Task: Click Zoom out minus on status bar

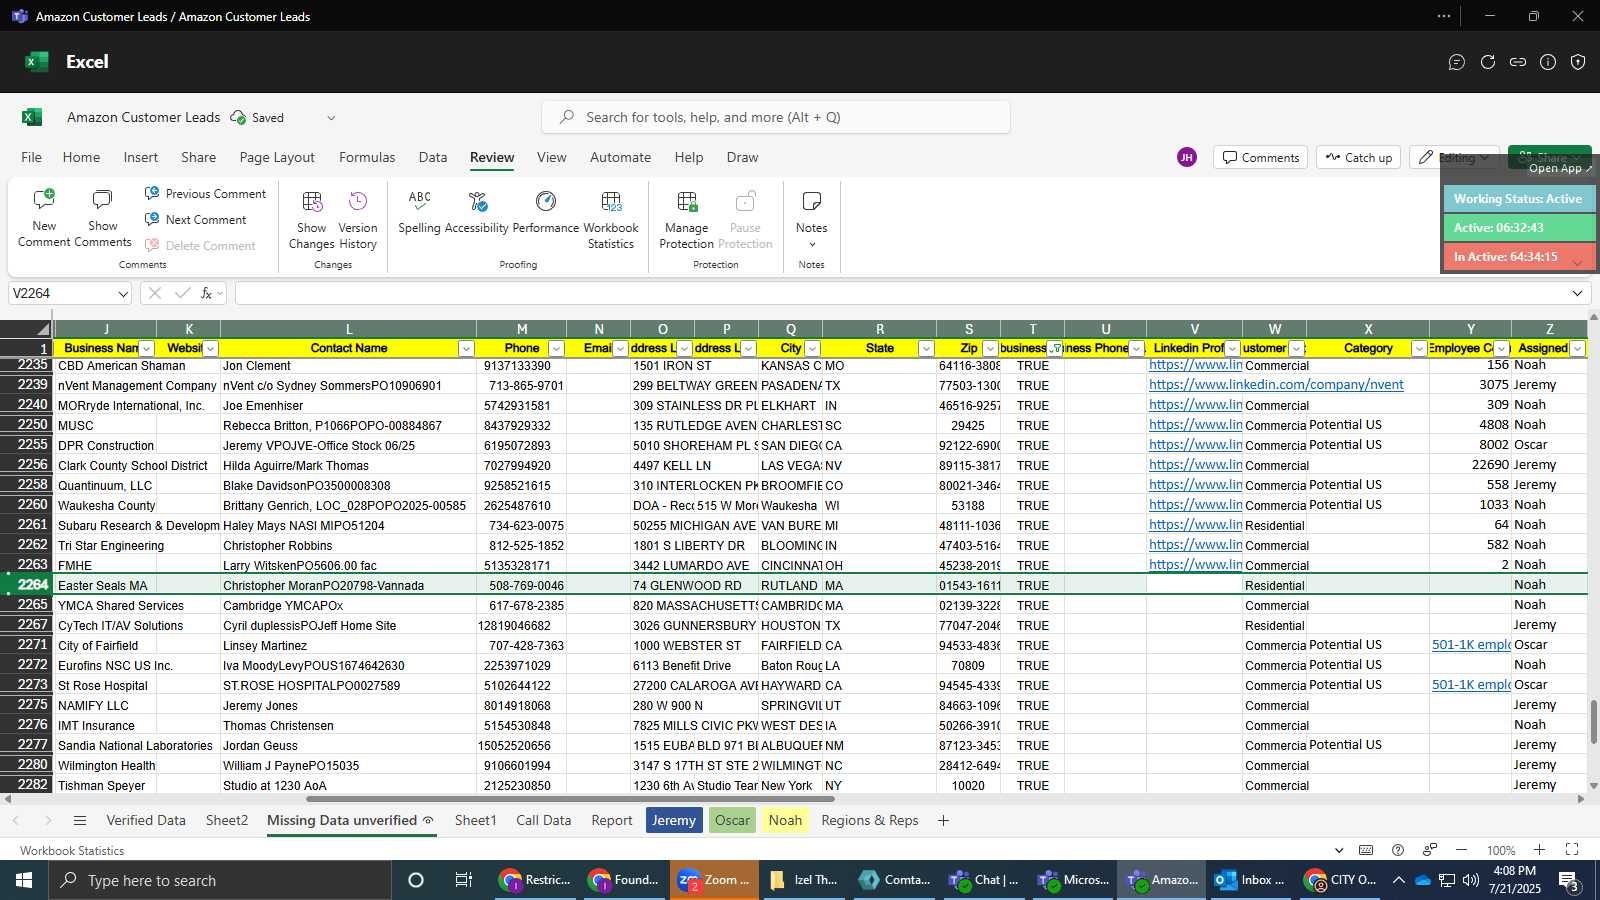Action: click(x=1461, y=850)
